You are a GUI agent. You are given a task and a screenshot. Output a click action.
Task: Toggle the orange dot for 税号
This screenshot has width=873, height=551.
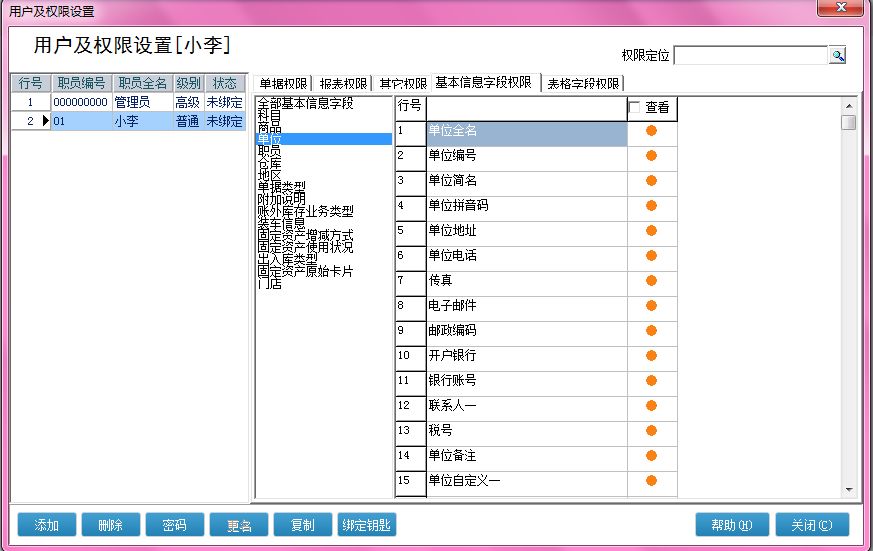[x=651, y=431]
